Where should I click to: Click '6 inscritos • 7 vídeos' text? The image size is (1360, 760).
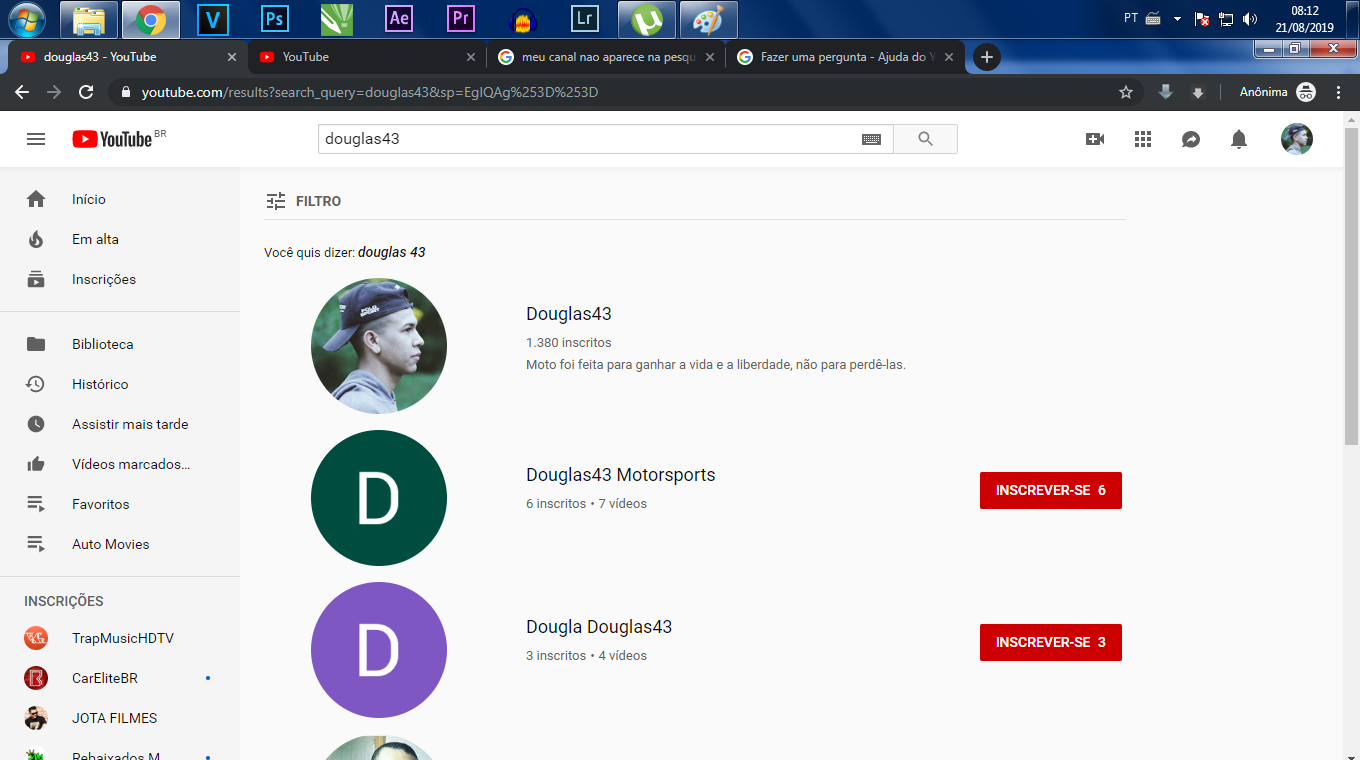point(586,504)
